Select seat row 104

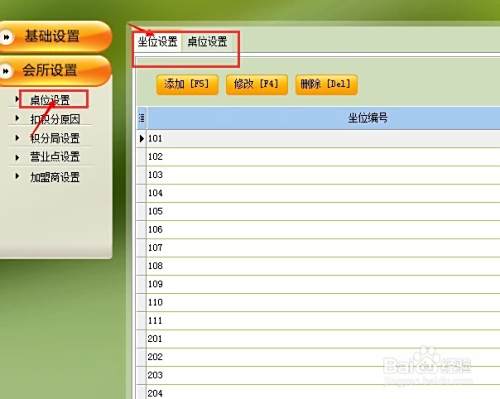(318, 193)
